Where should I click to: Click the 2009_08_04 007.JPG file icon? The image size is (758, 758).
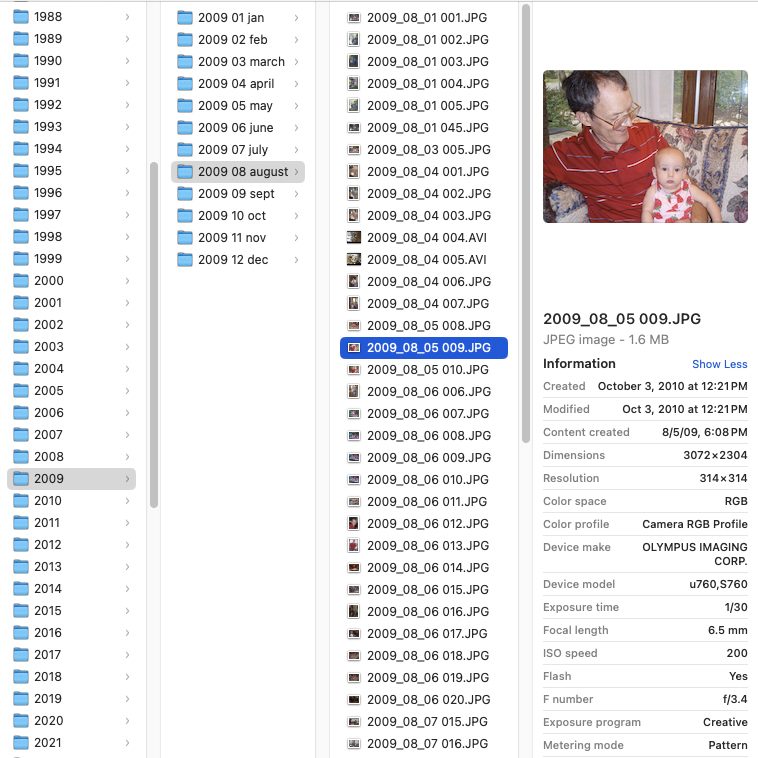354,304
